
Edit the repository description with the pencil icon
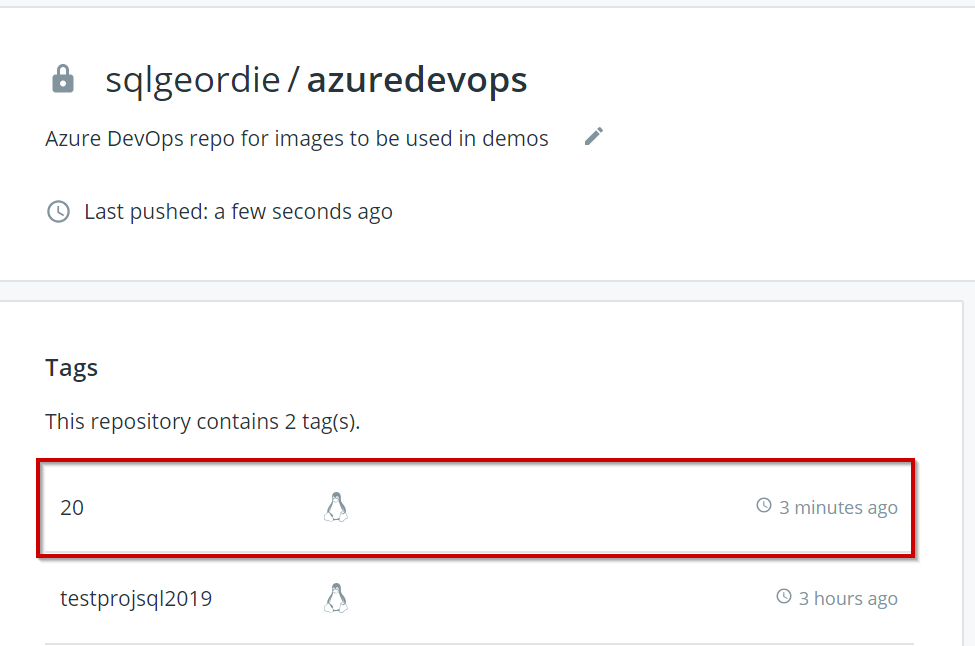594,137
